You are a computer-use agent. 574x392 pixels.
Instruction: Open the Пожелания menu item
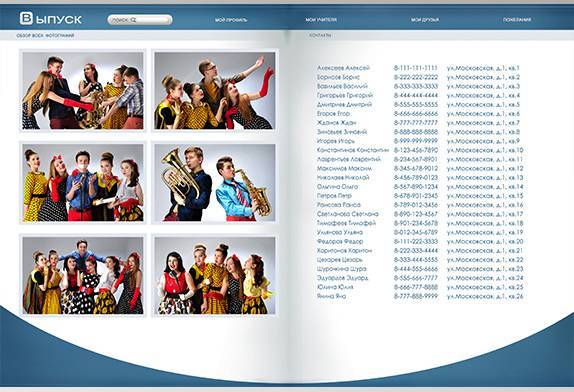pos(517,20)
